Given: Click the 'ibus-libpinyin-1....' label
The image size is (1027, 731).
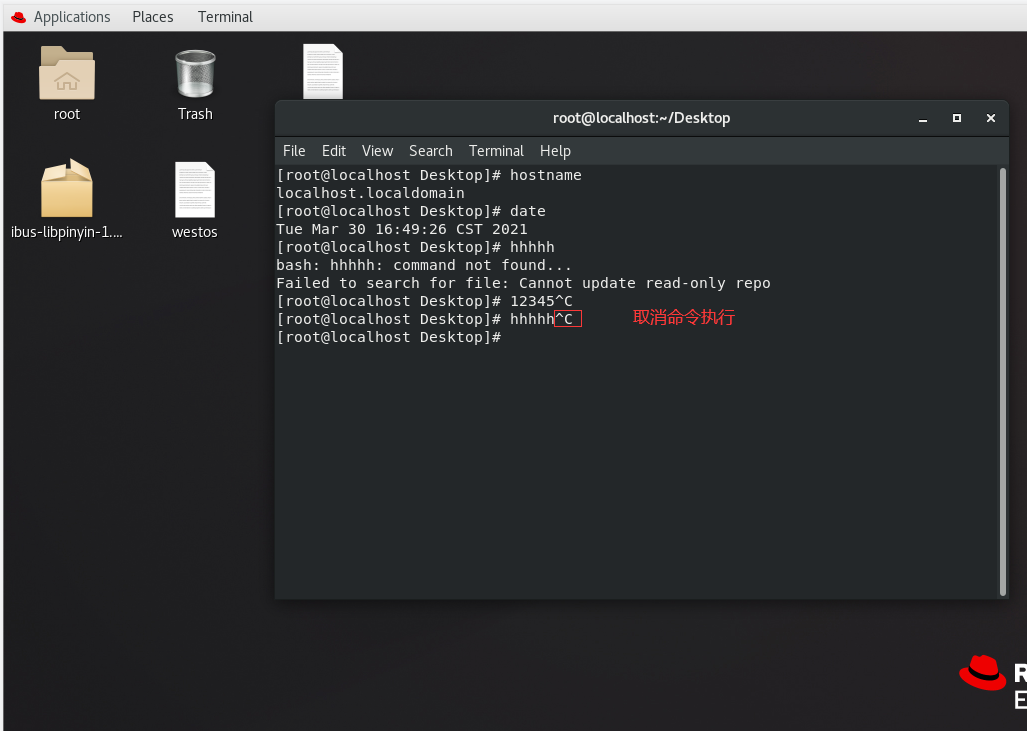Looking at the screenshot, I should 67,232.
